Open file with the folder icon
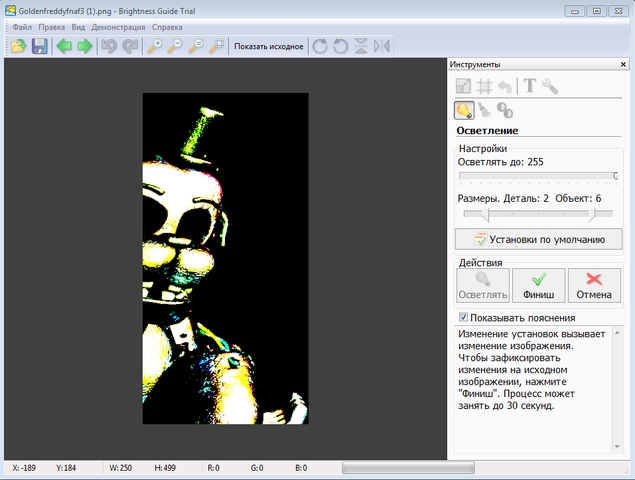Screen dimensions: 635x480 point(19,46)
